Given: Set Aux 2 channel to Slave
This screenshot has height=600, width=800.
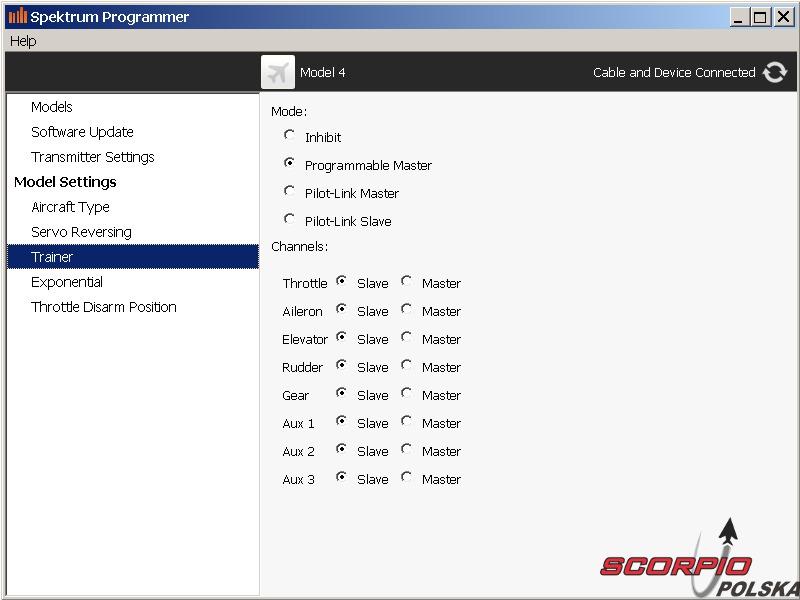Looking at the screenshot, I should [x=341, y=449].
